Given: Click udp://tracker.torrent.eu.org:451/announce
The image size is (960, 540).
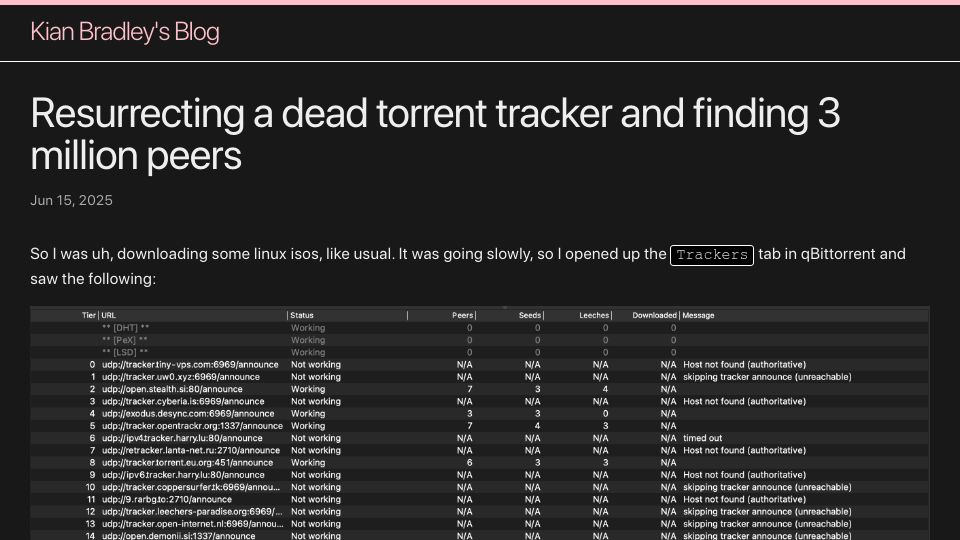Looking at the screenshot, I should point(187,462).
